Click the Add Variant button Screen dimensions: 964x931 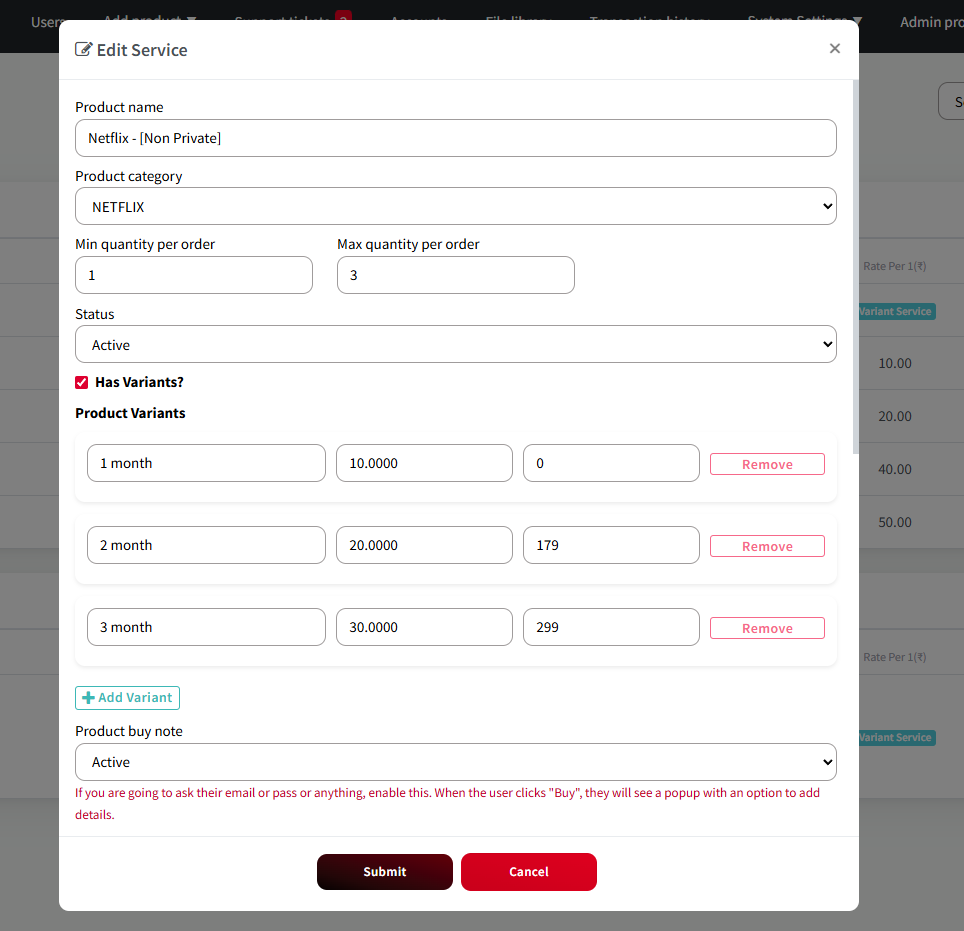(x=127, y=698)
